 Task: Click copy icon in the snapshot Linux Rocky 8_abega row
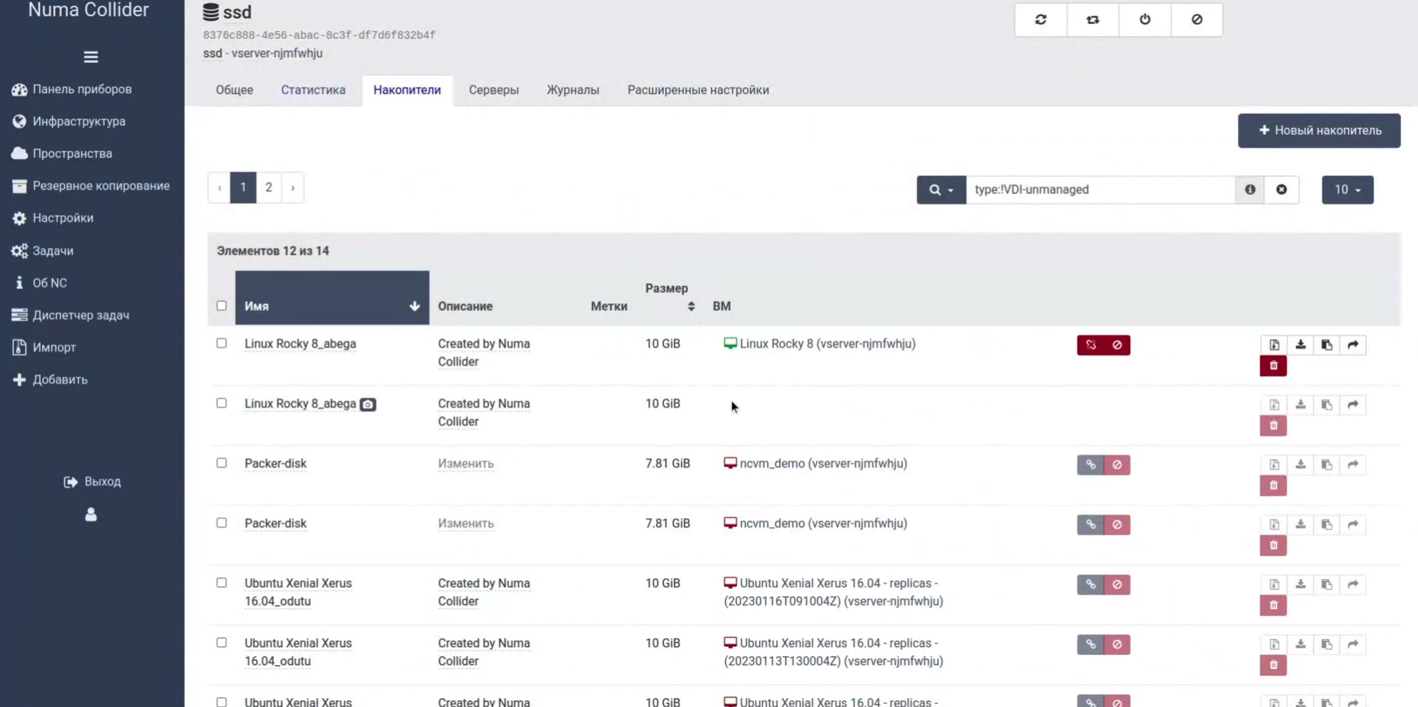coord(1327,405)
